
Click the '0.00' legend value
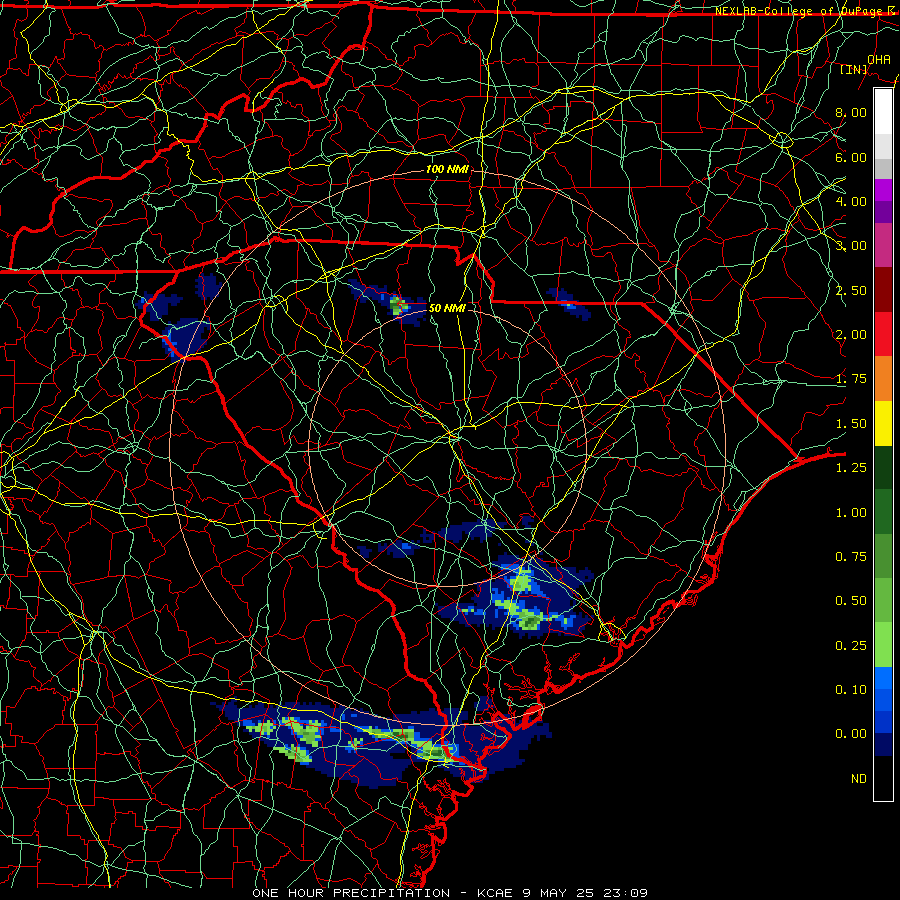click(x=851, y=734)
